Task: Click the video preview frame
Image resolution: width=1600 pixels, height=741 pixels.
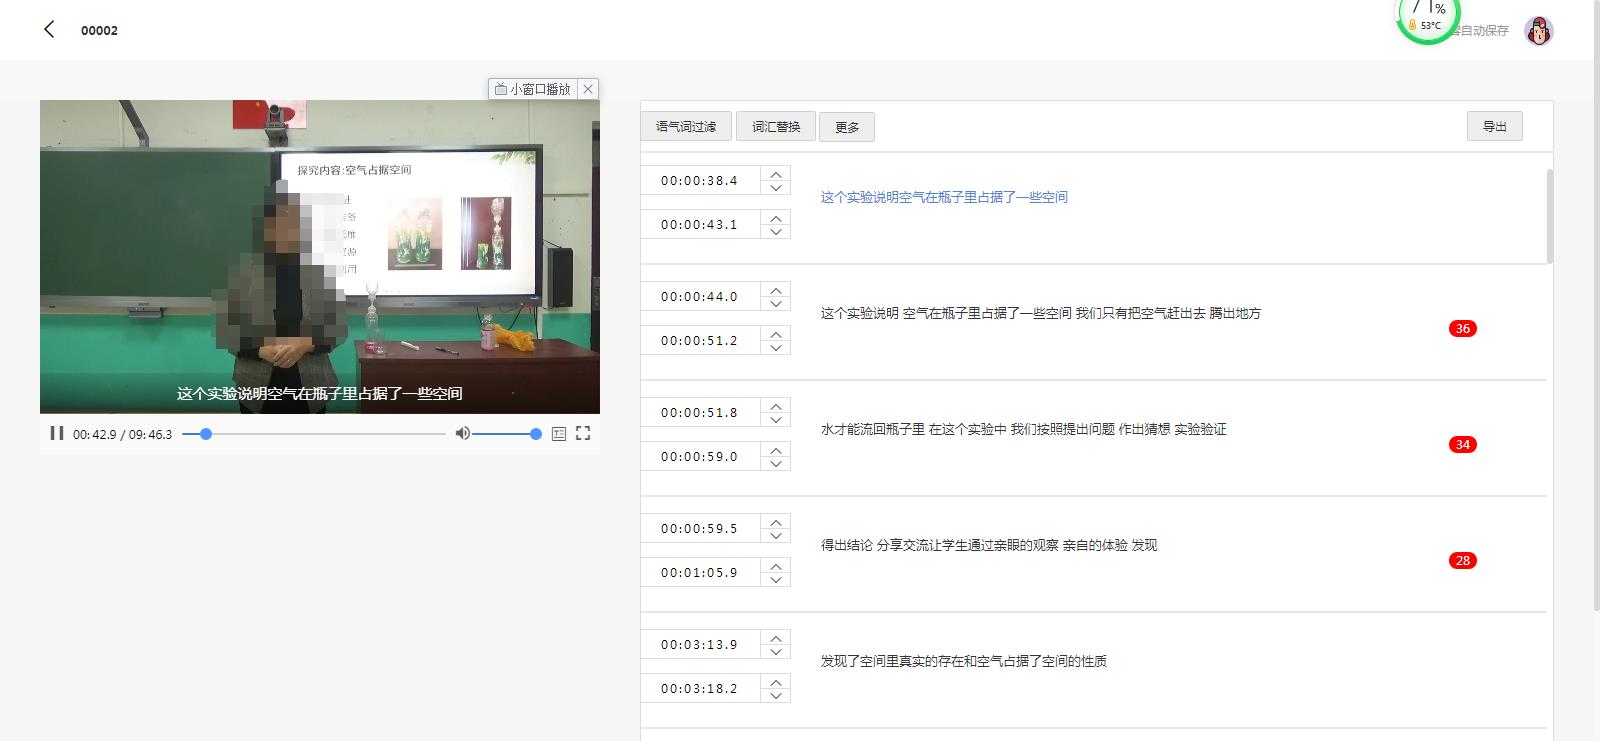Action: (320, 257)
